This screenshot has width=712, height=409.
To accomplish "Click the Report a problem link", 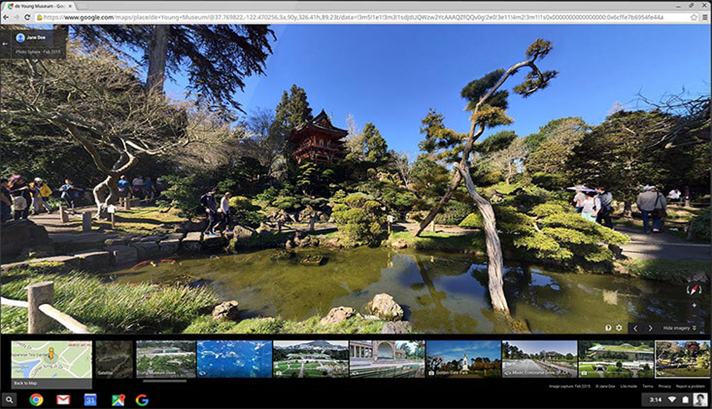I will tap(690, 386).
